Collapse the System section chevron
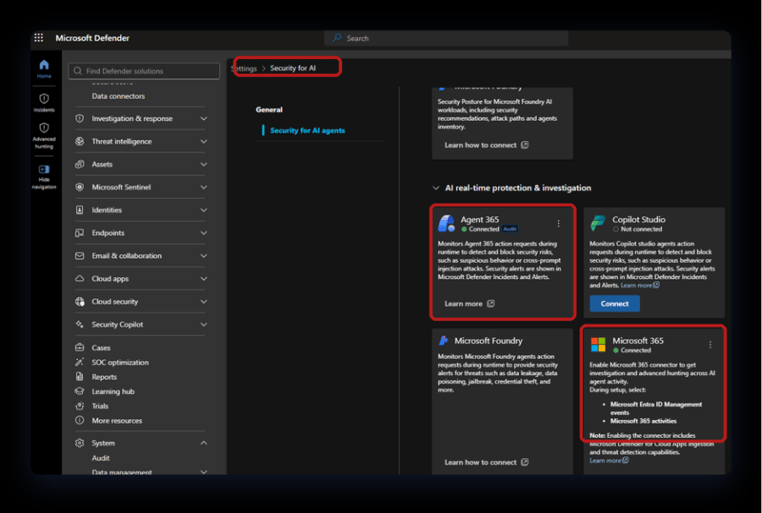This screenshot has height=513, width=762. (204, 443)
